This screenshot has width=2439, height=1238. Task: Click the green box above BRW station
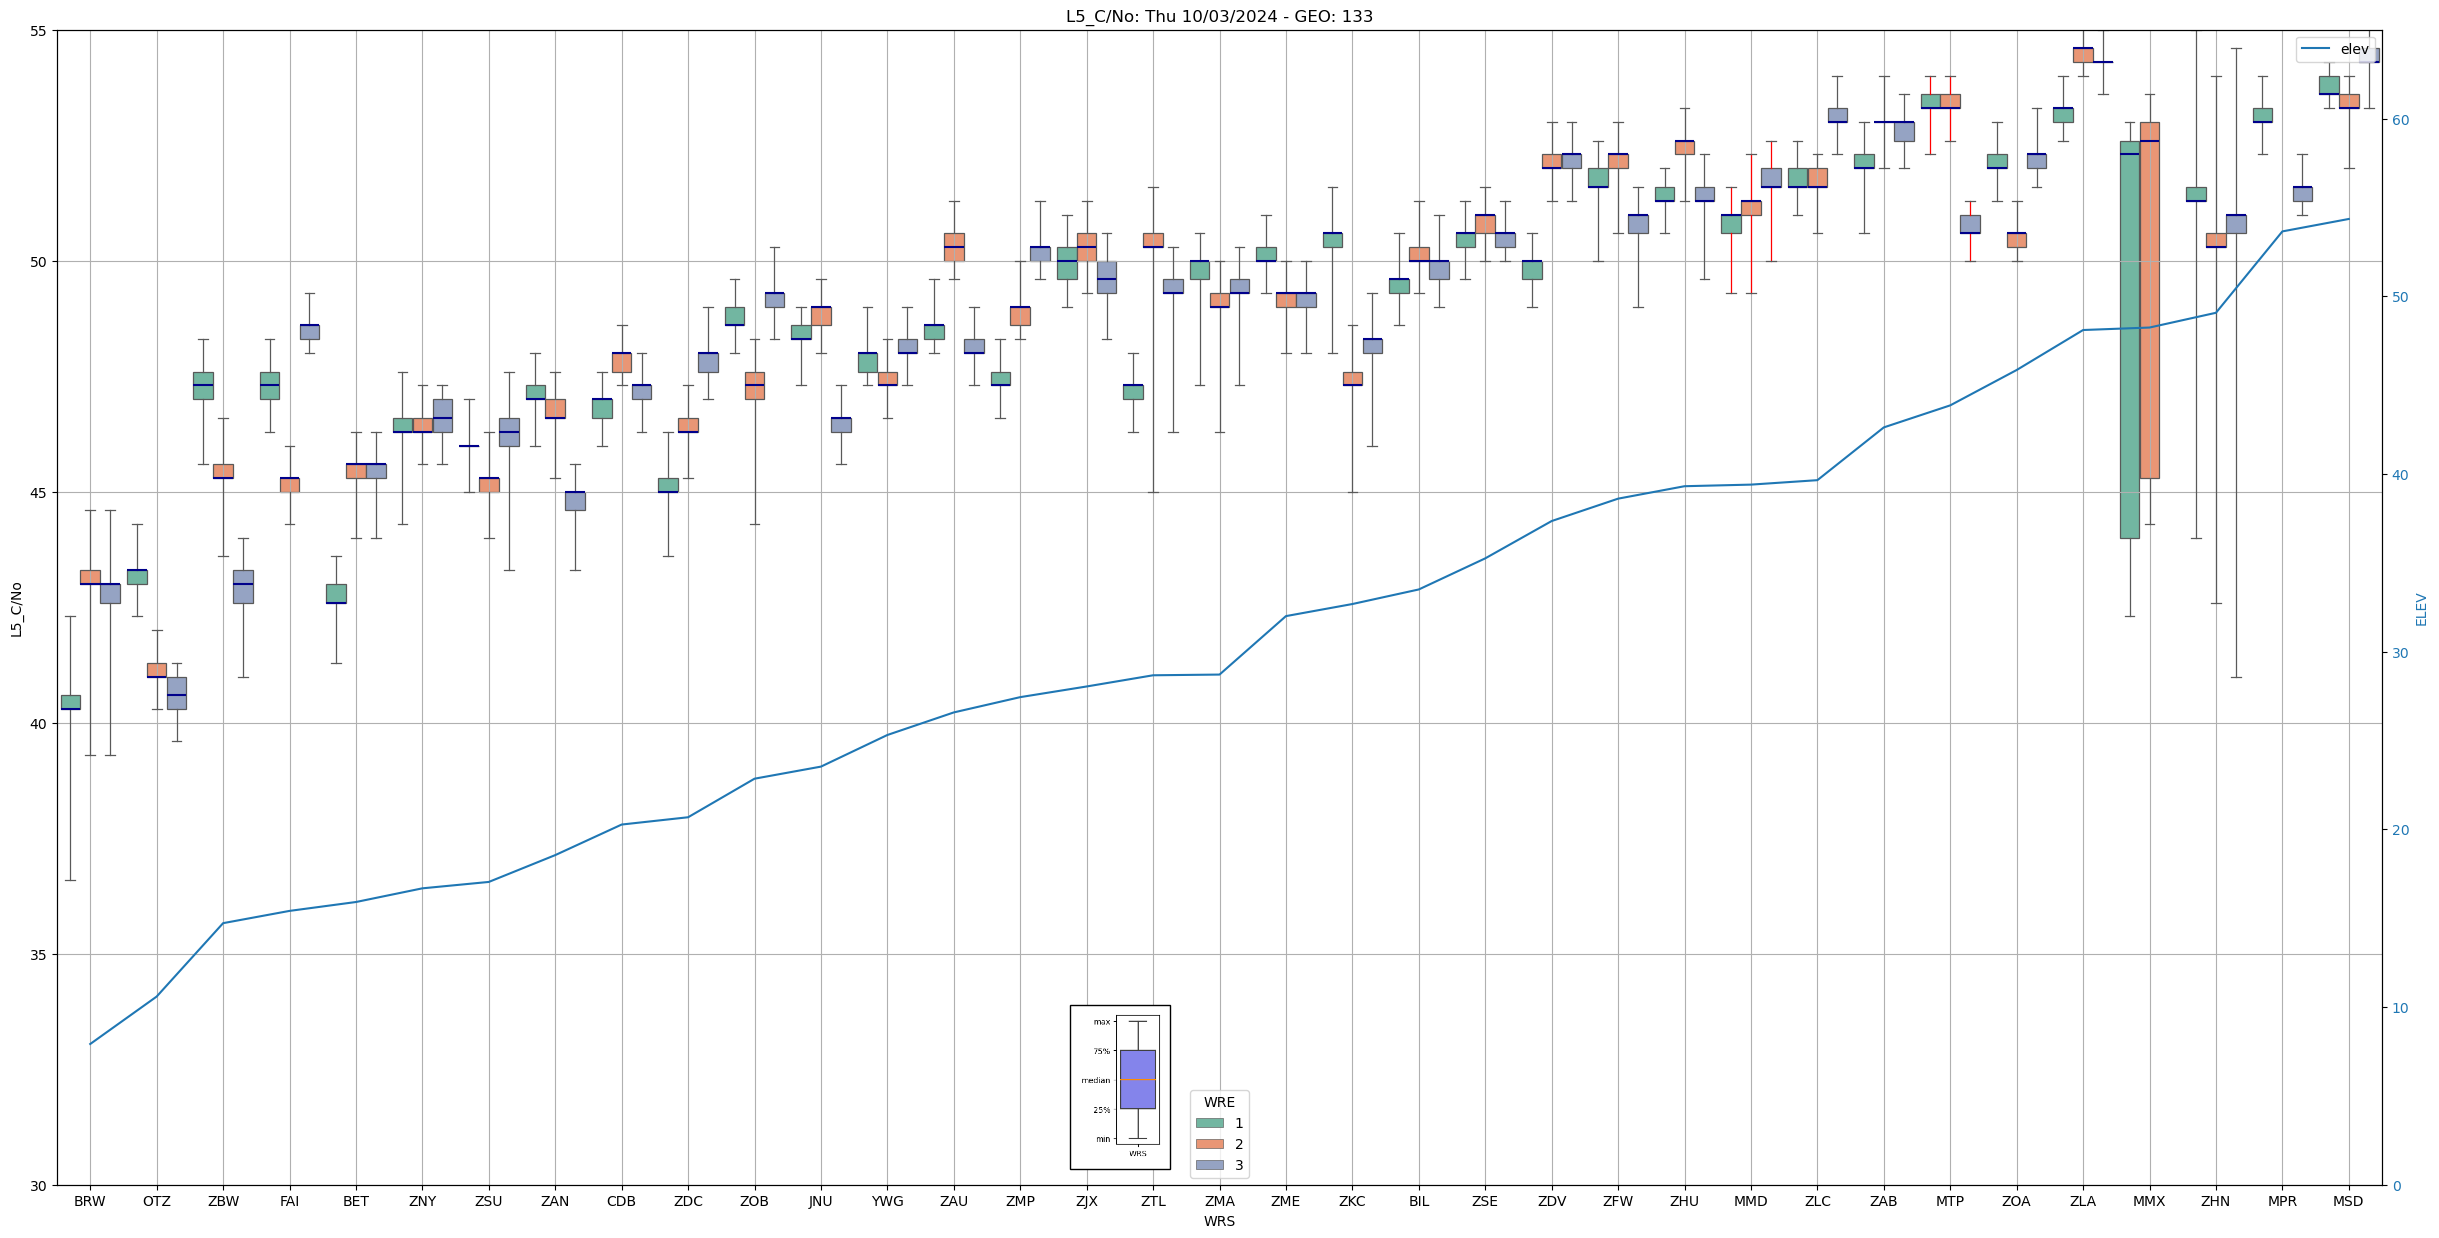click(70, 702)
